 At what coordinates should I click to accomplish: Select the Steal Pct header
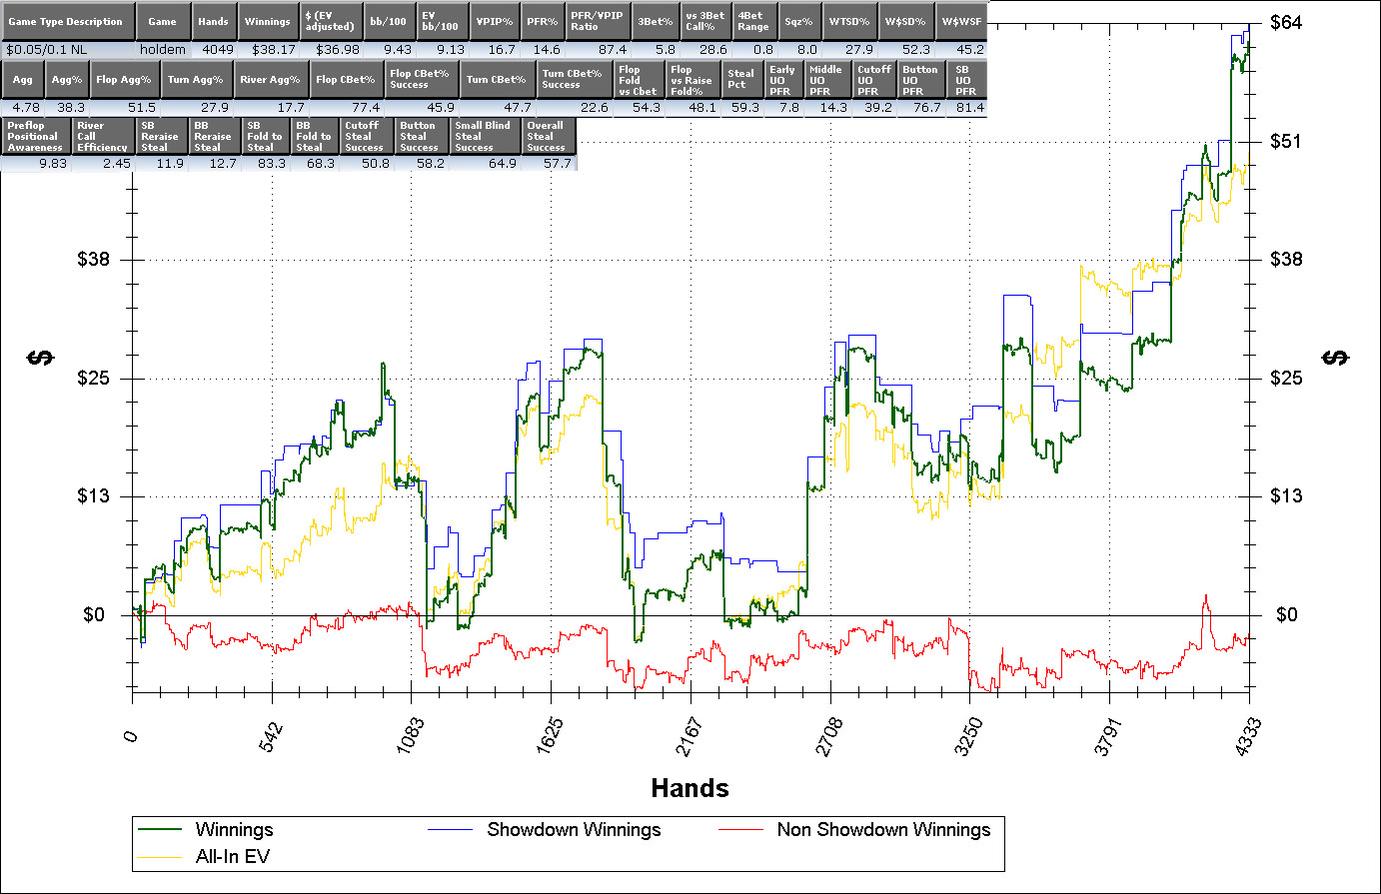tap(740, 80)
